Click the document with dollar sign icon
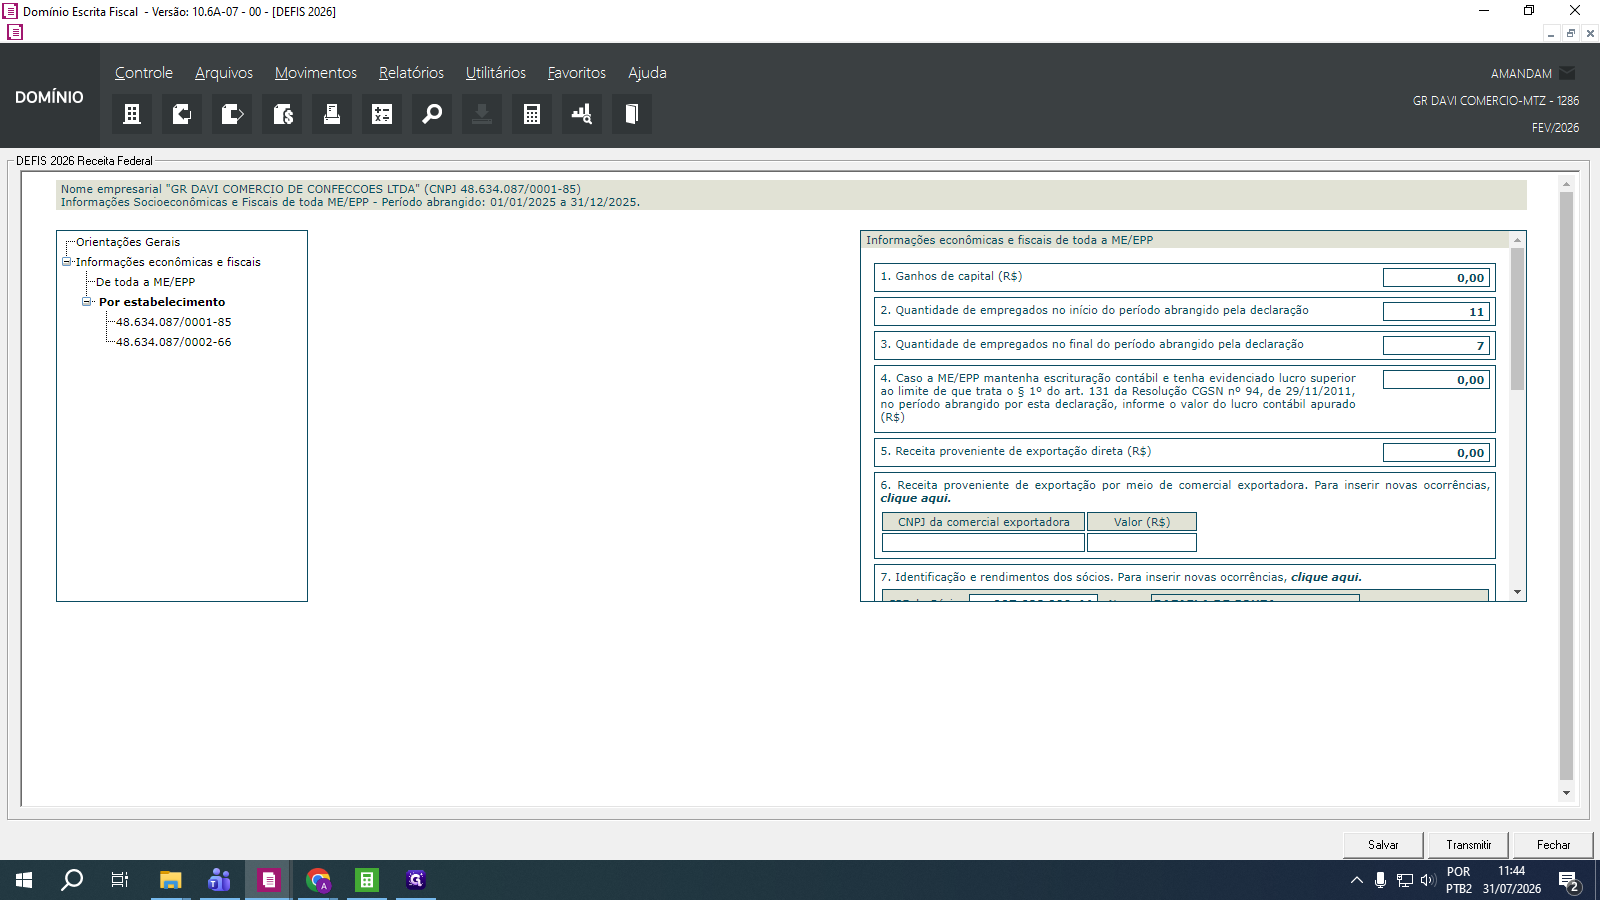Screen dimensions: 1600x900 (x=282, y=114)
